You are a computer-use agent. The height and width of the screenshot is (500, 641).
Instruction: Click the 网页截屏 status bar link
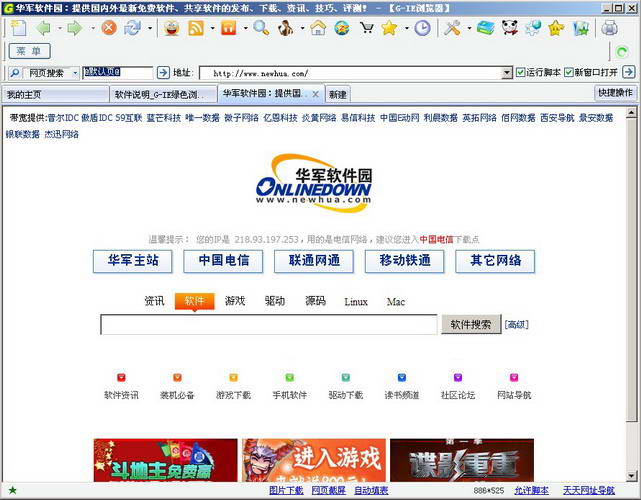(x=328, y=490)
